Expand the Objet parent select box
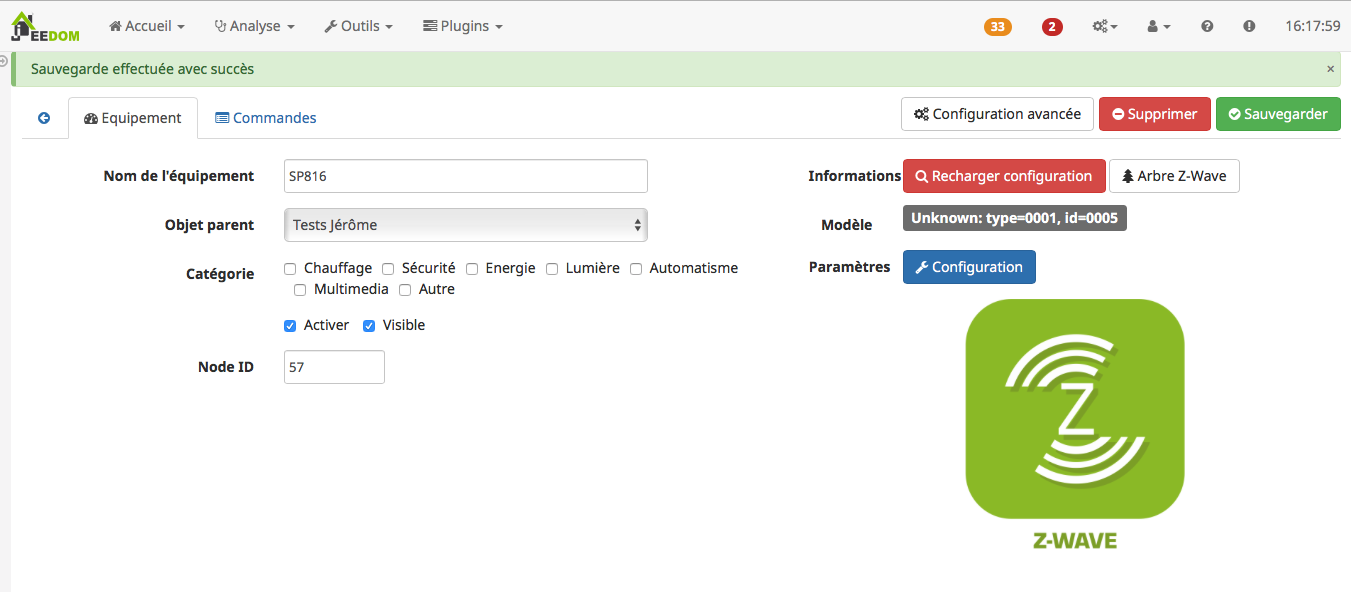 coord(465,225)
